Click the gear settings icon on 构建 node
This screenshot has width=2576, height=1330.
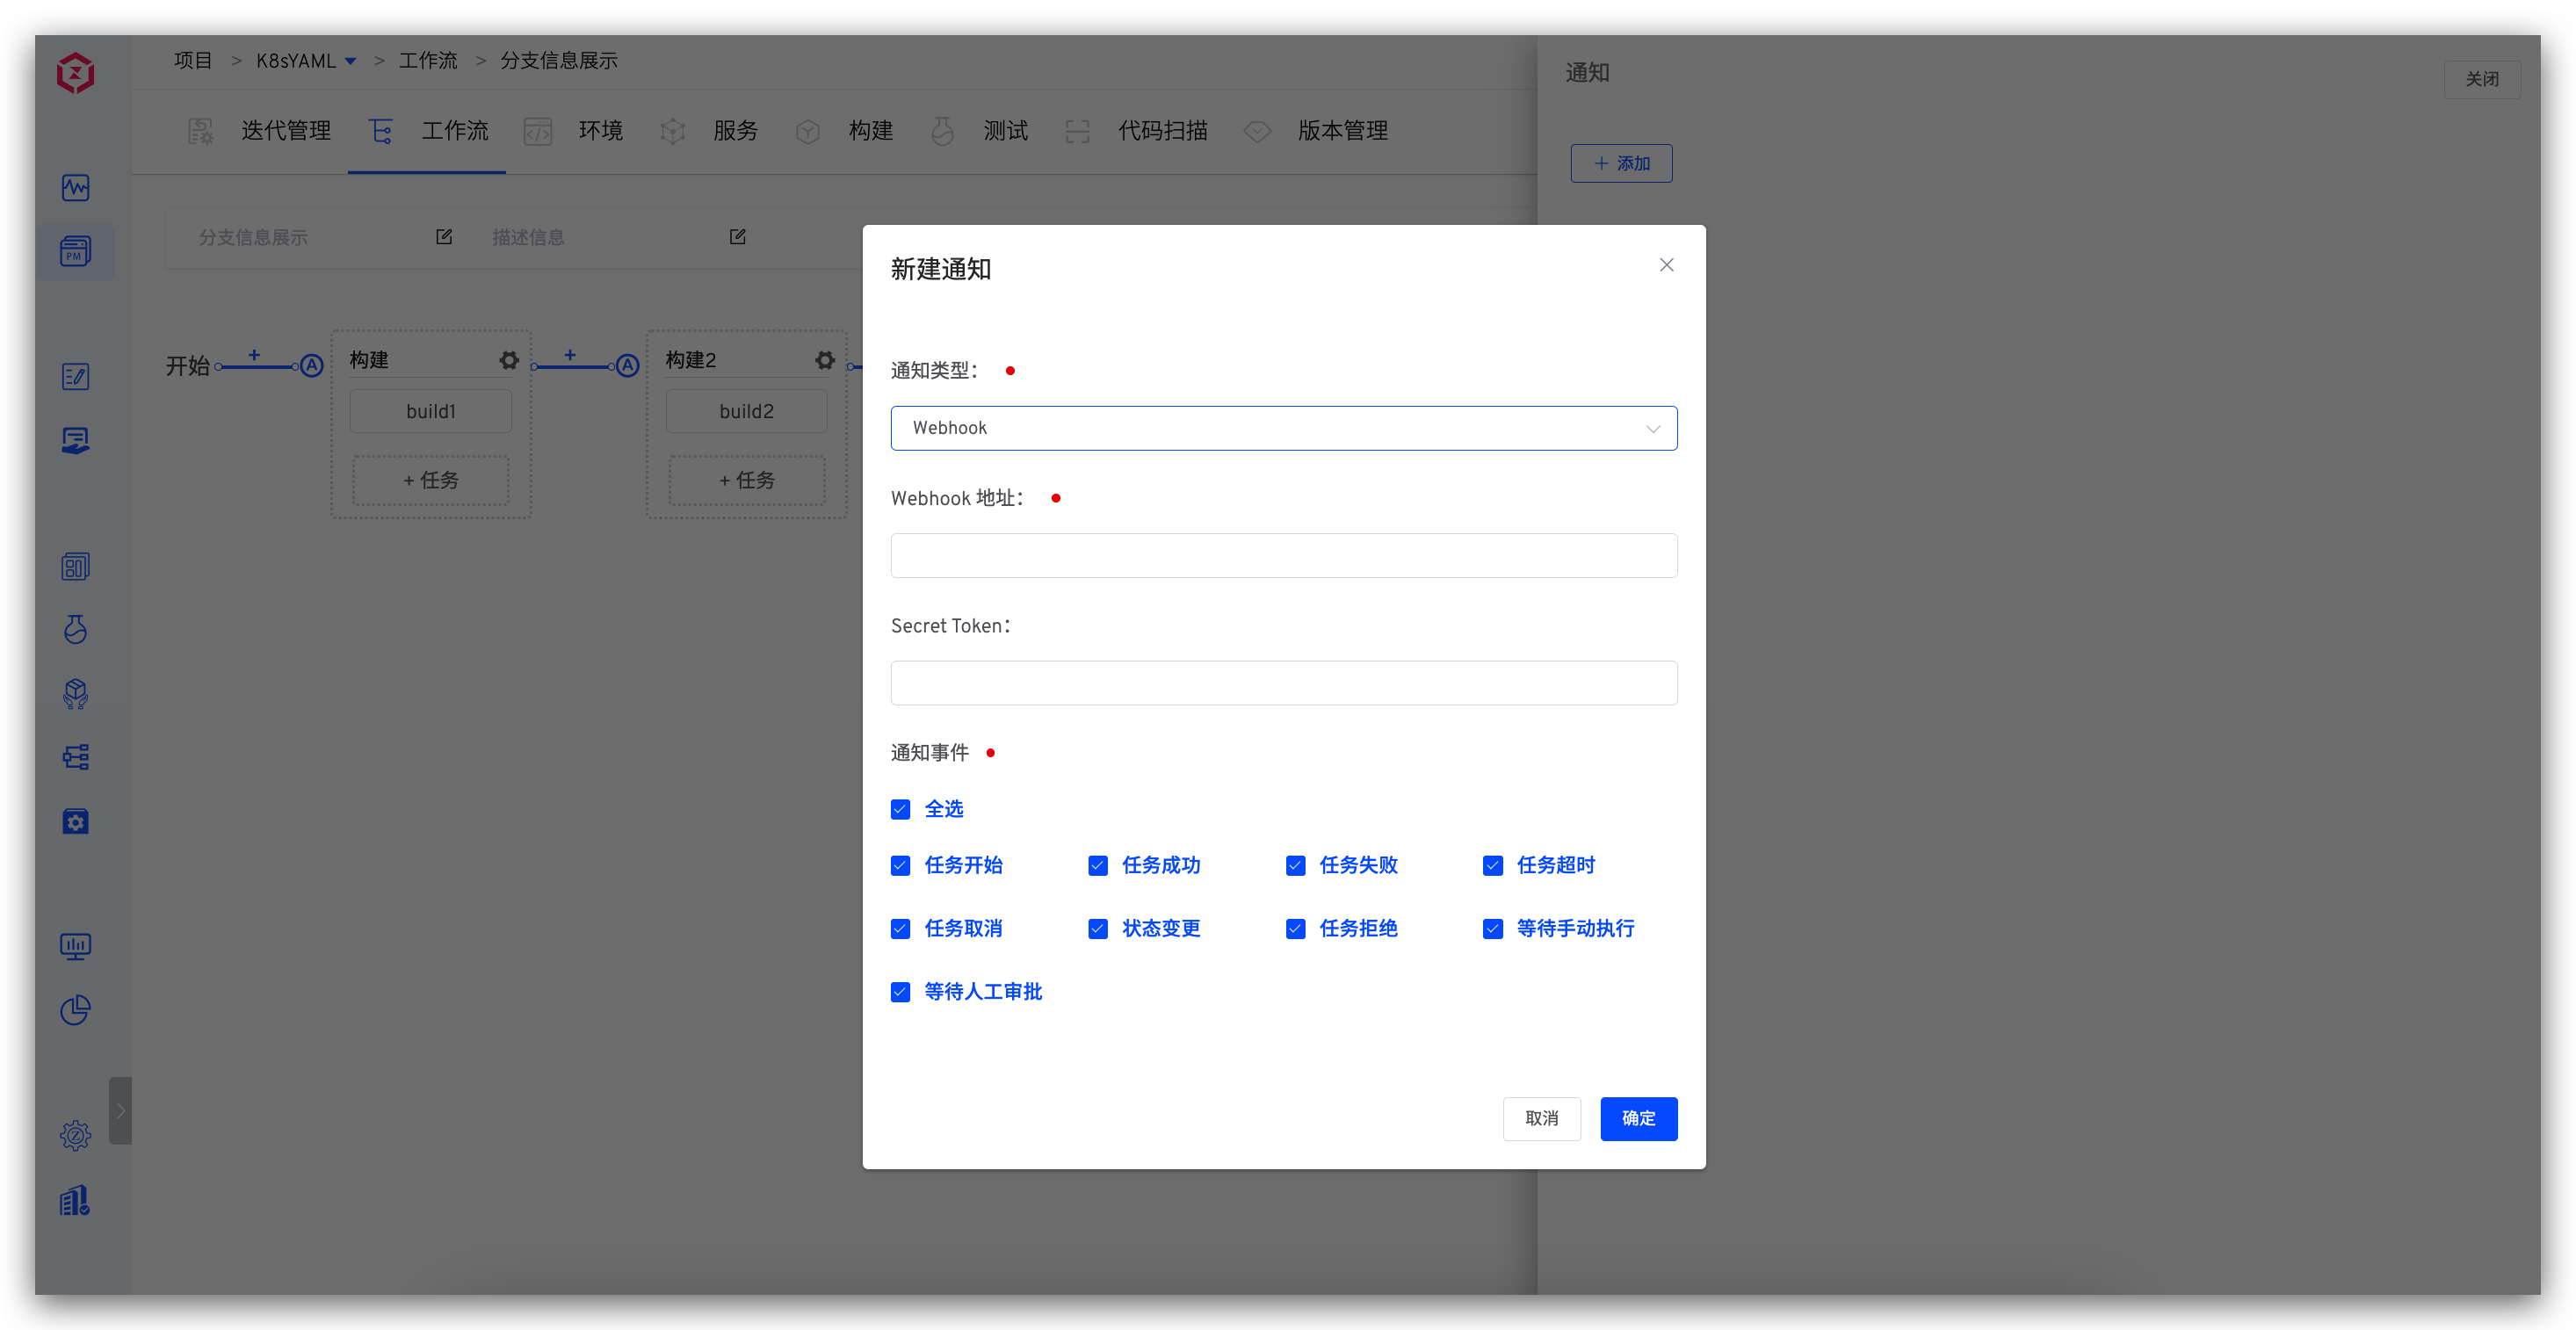[x=509, y=360]
